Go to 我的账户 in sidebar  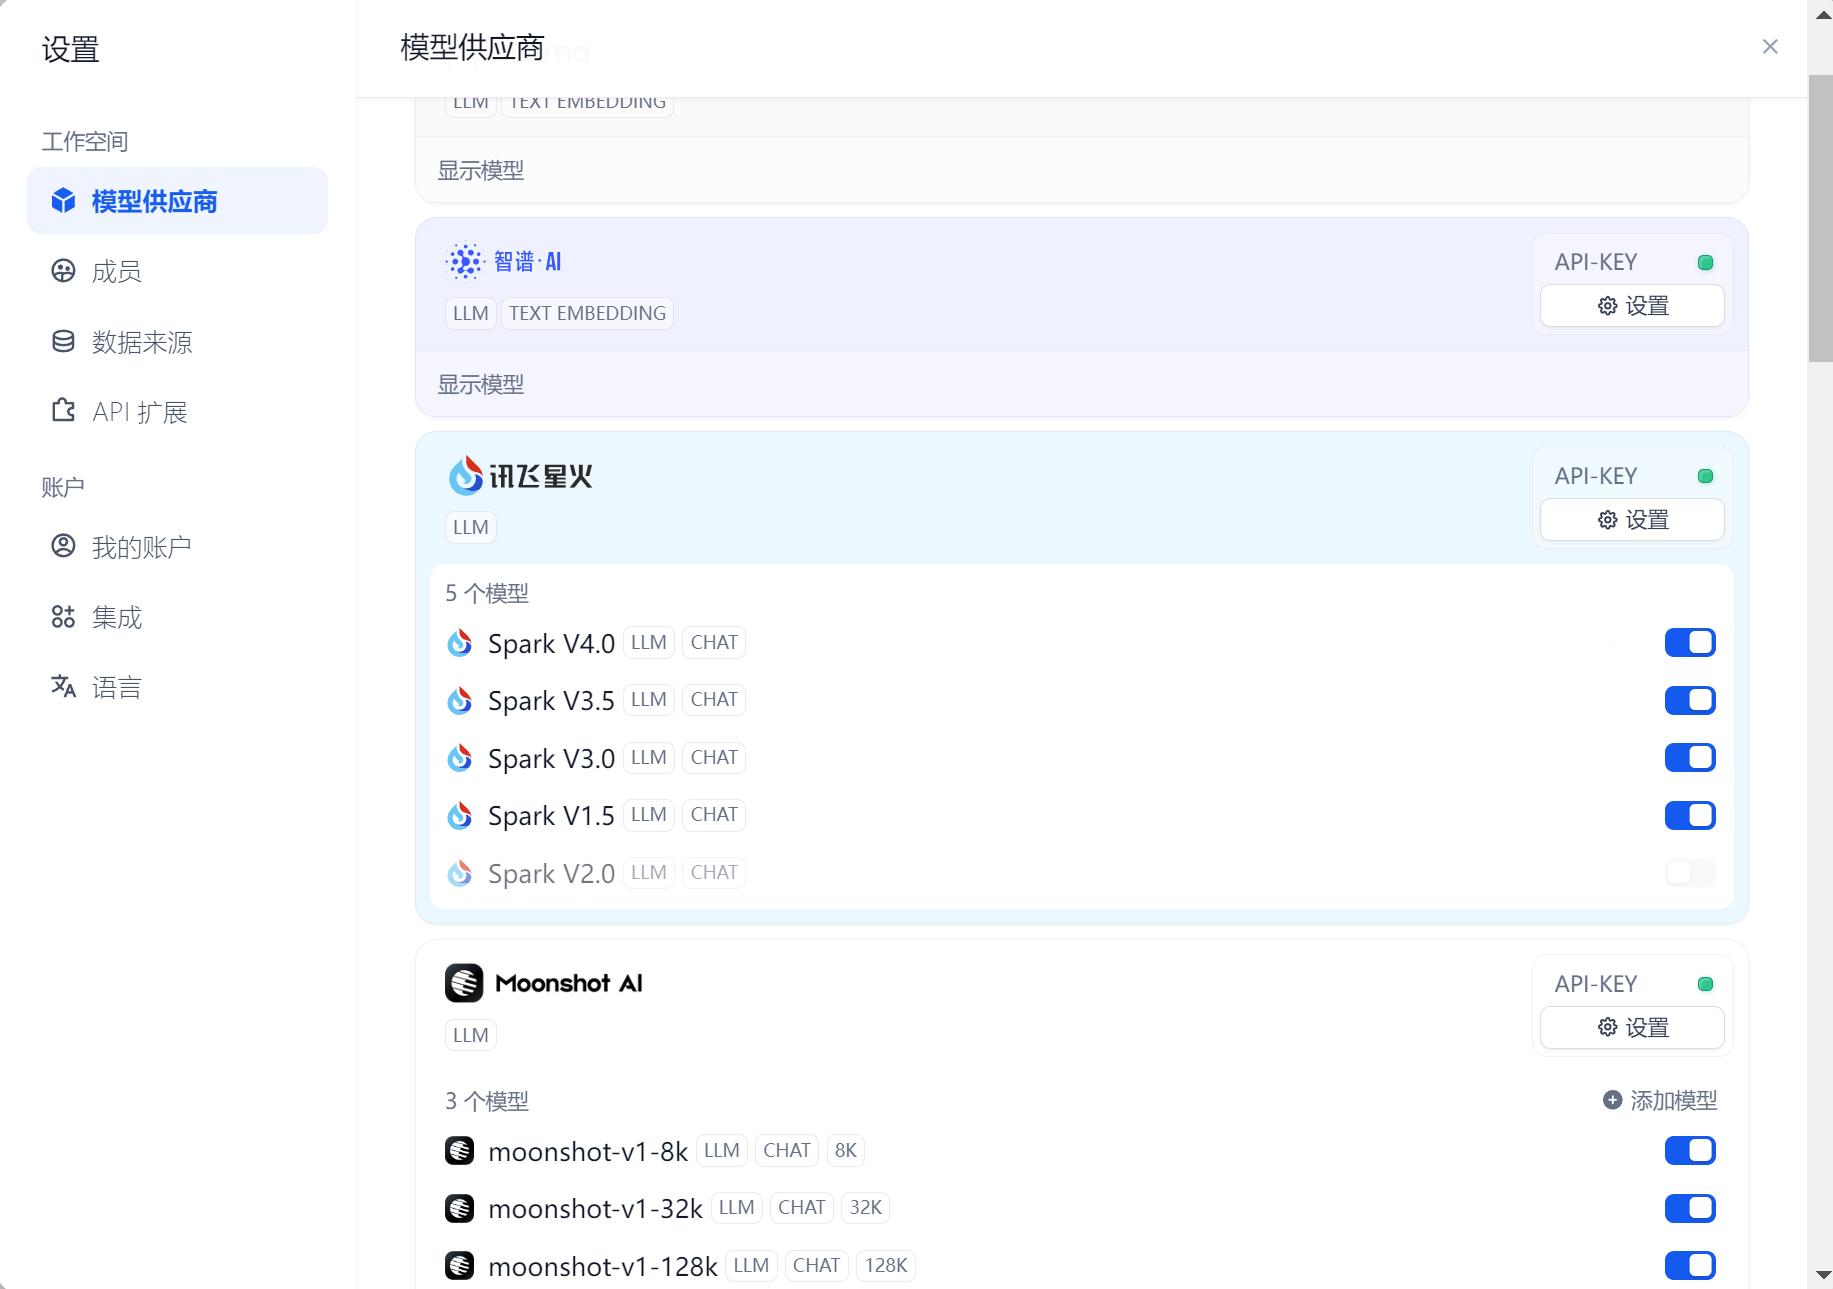point(141,547)
